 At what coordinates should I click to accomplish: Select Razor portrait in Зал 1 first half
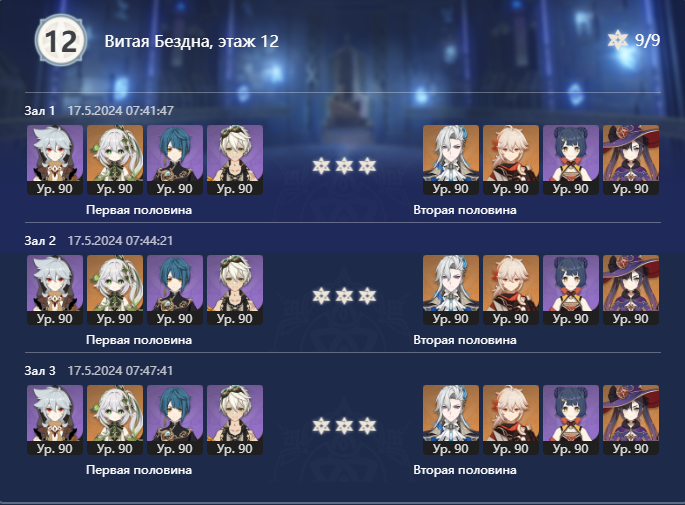(55, 159)
